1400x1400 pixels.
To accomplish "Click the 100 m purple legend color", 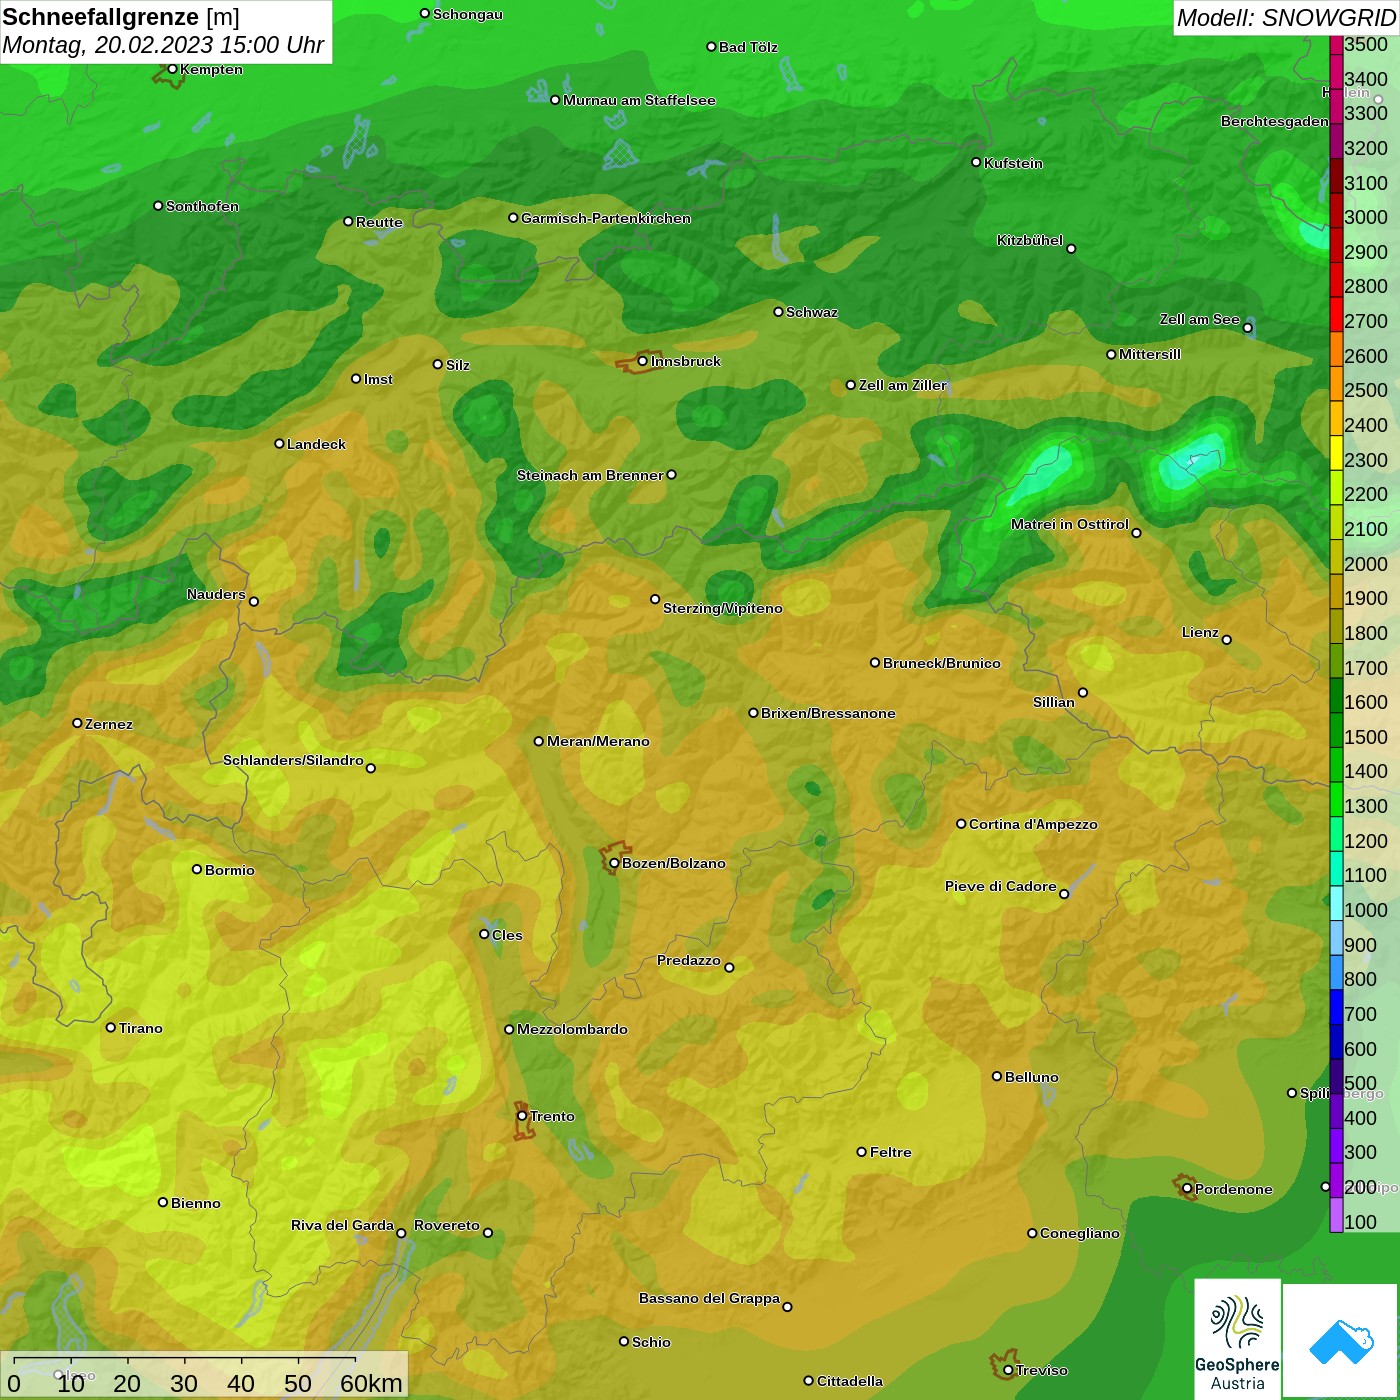I will pos(1336,1215).
